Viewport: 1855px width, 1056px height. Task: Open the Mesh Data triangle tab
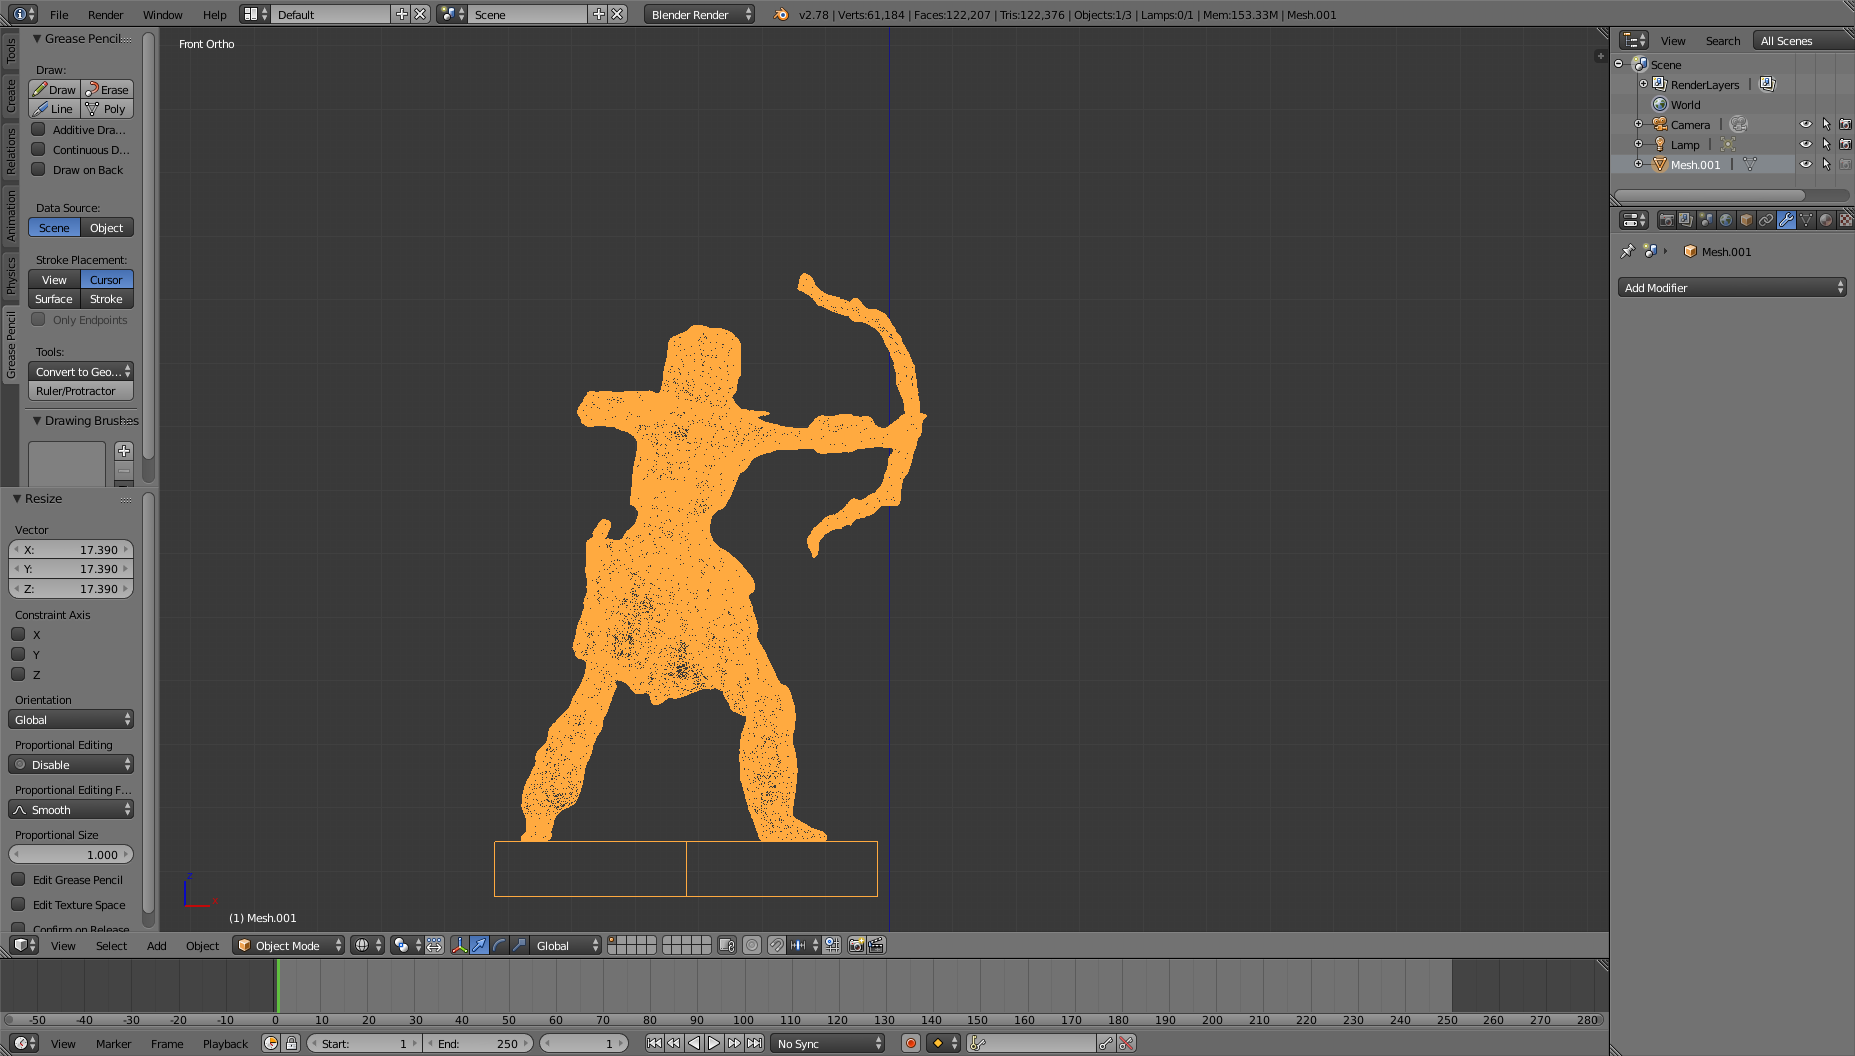tap(1806, 220)
